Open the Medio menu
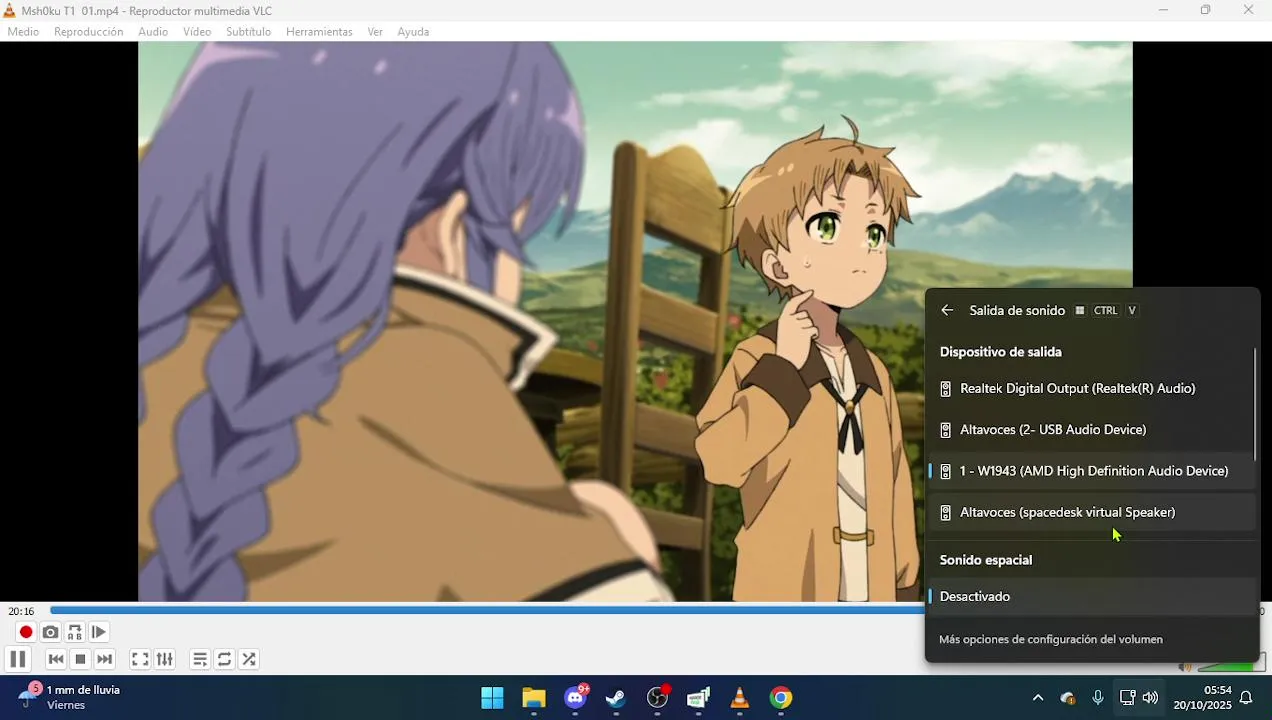 23,32
